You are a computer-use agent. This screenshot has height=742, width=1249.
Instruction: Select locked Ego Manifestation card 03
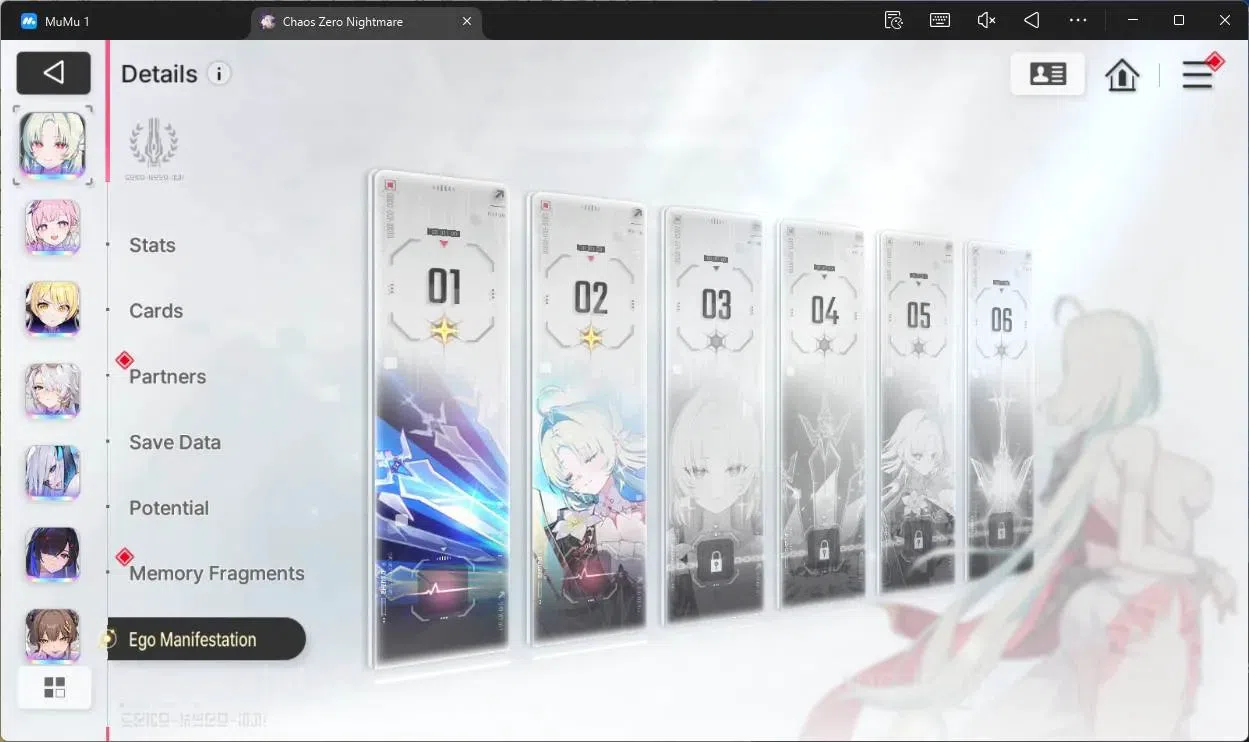714,414
